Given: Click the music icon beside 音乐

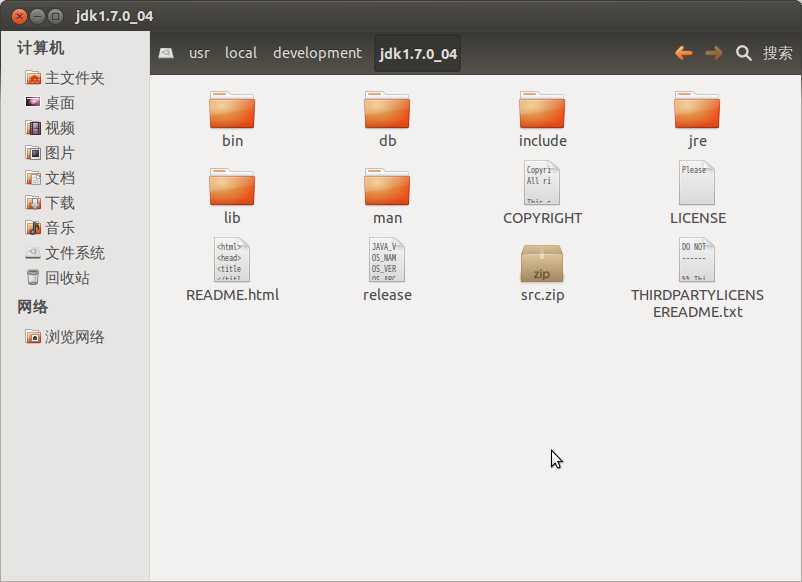Looking at the screenshot, I should [33, 228].
